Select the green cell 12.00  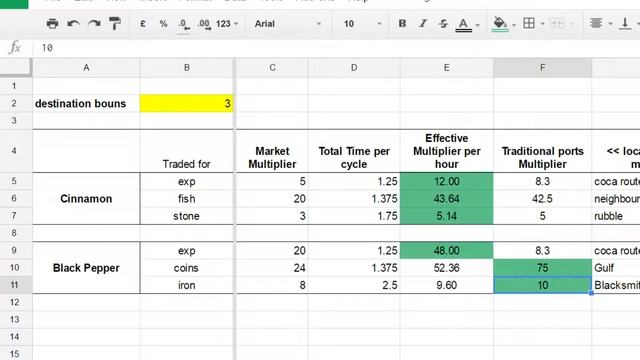(x=447, y=181)
